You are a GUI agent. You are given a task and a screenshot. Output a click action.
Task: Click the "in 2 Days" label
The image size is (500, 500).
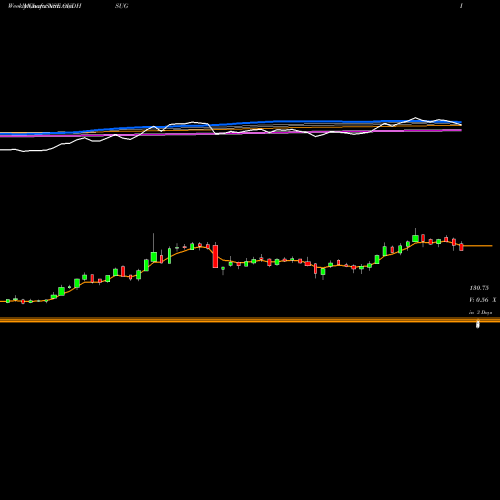click(480, 312)
